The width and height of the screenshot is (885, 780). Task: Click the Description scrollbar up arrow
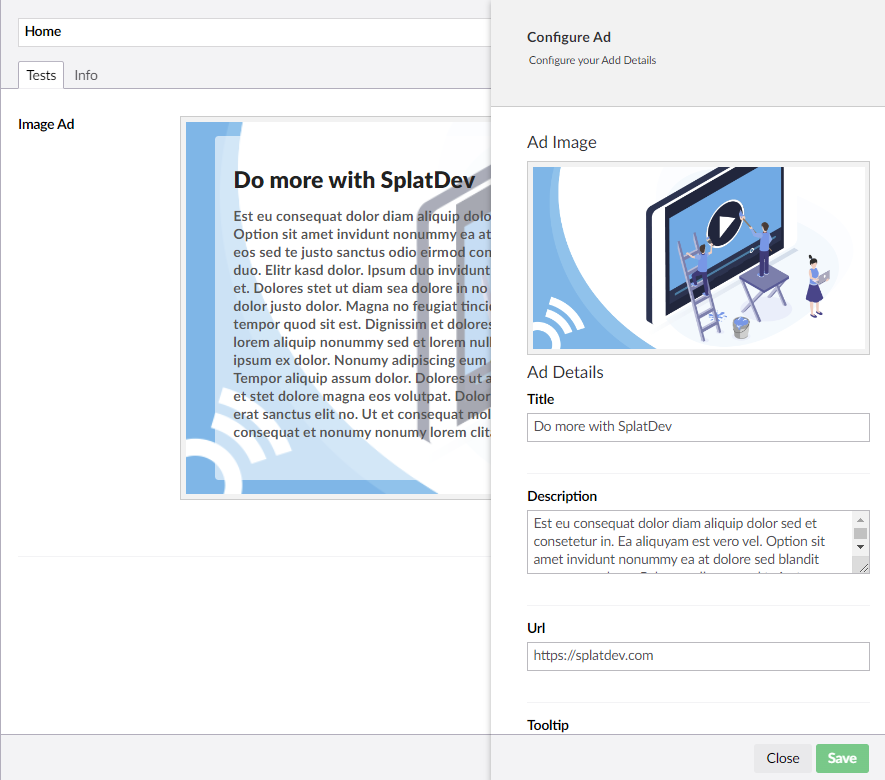pos(860,520)
